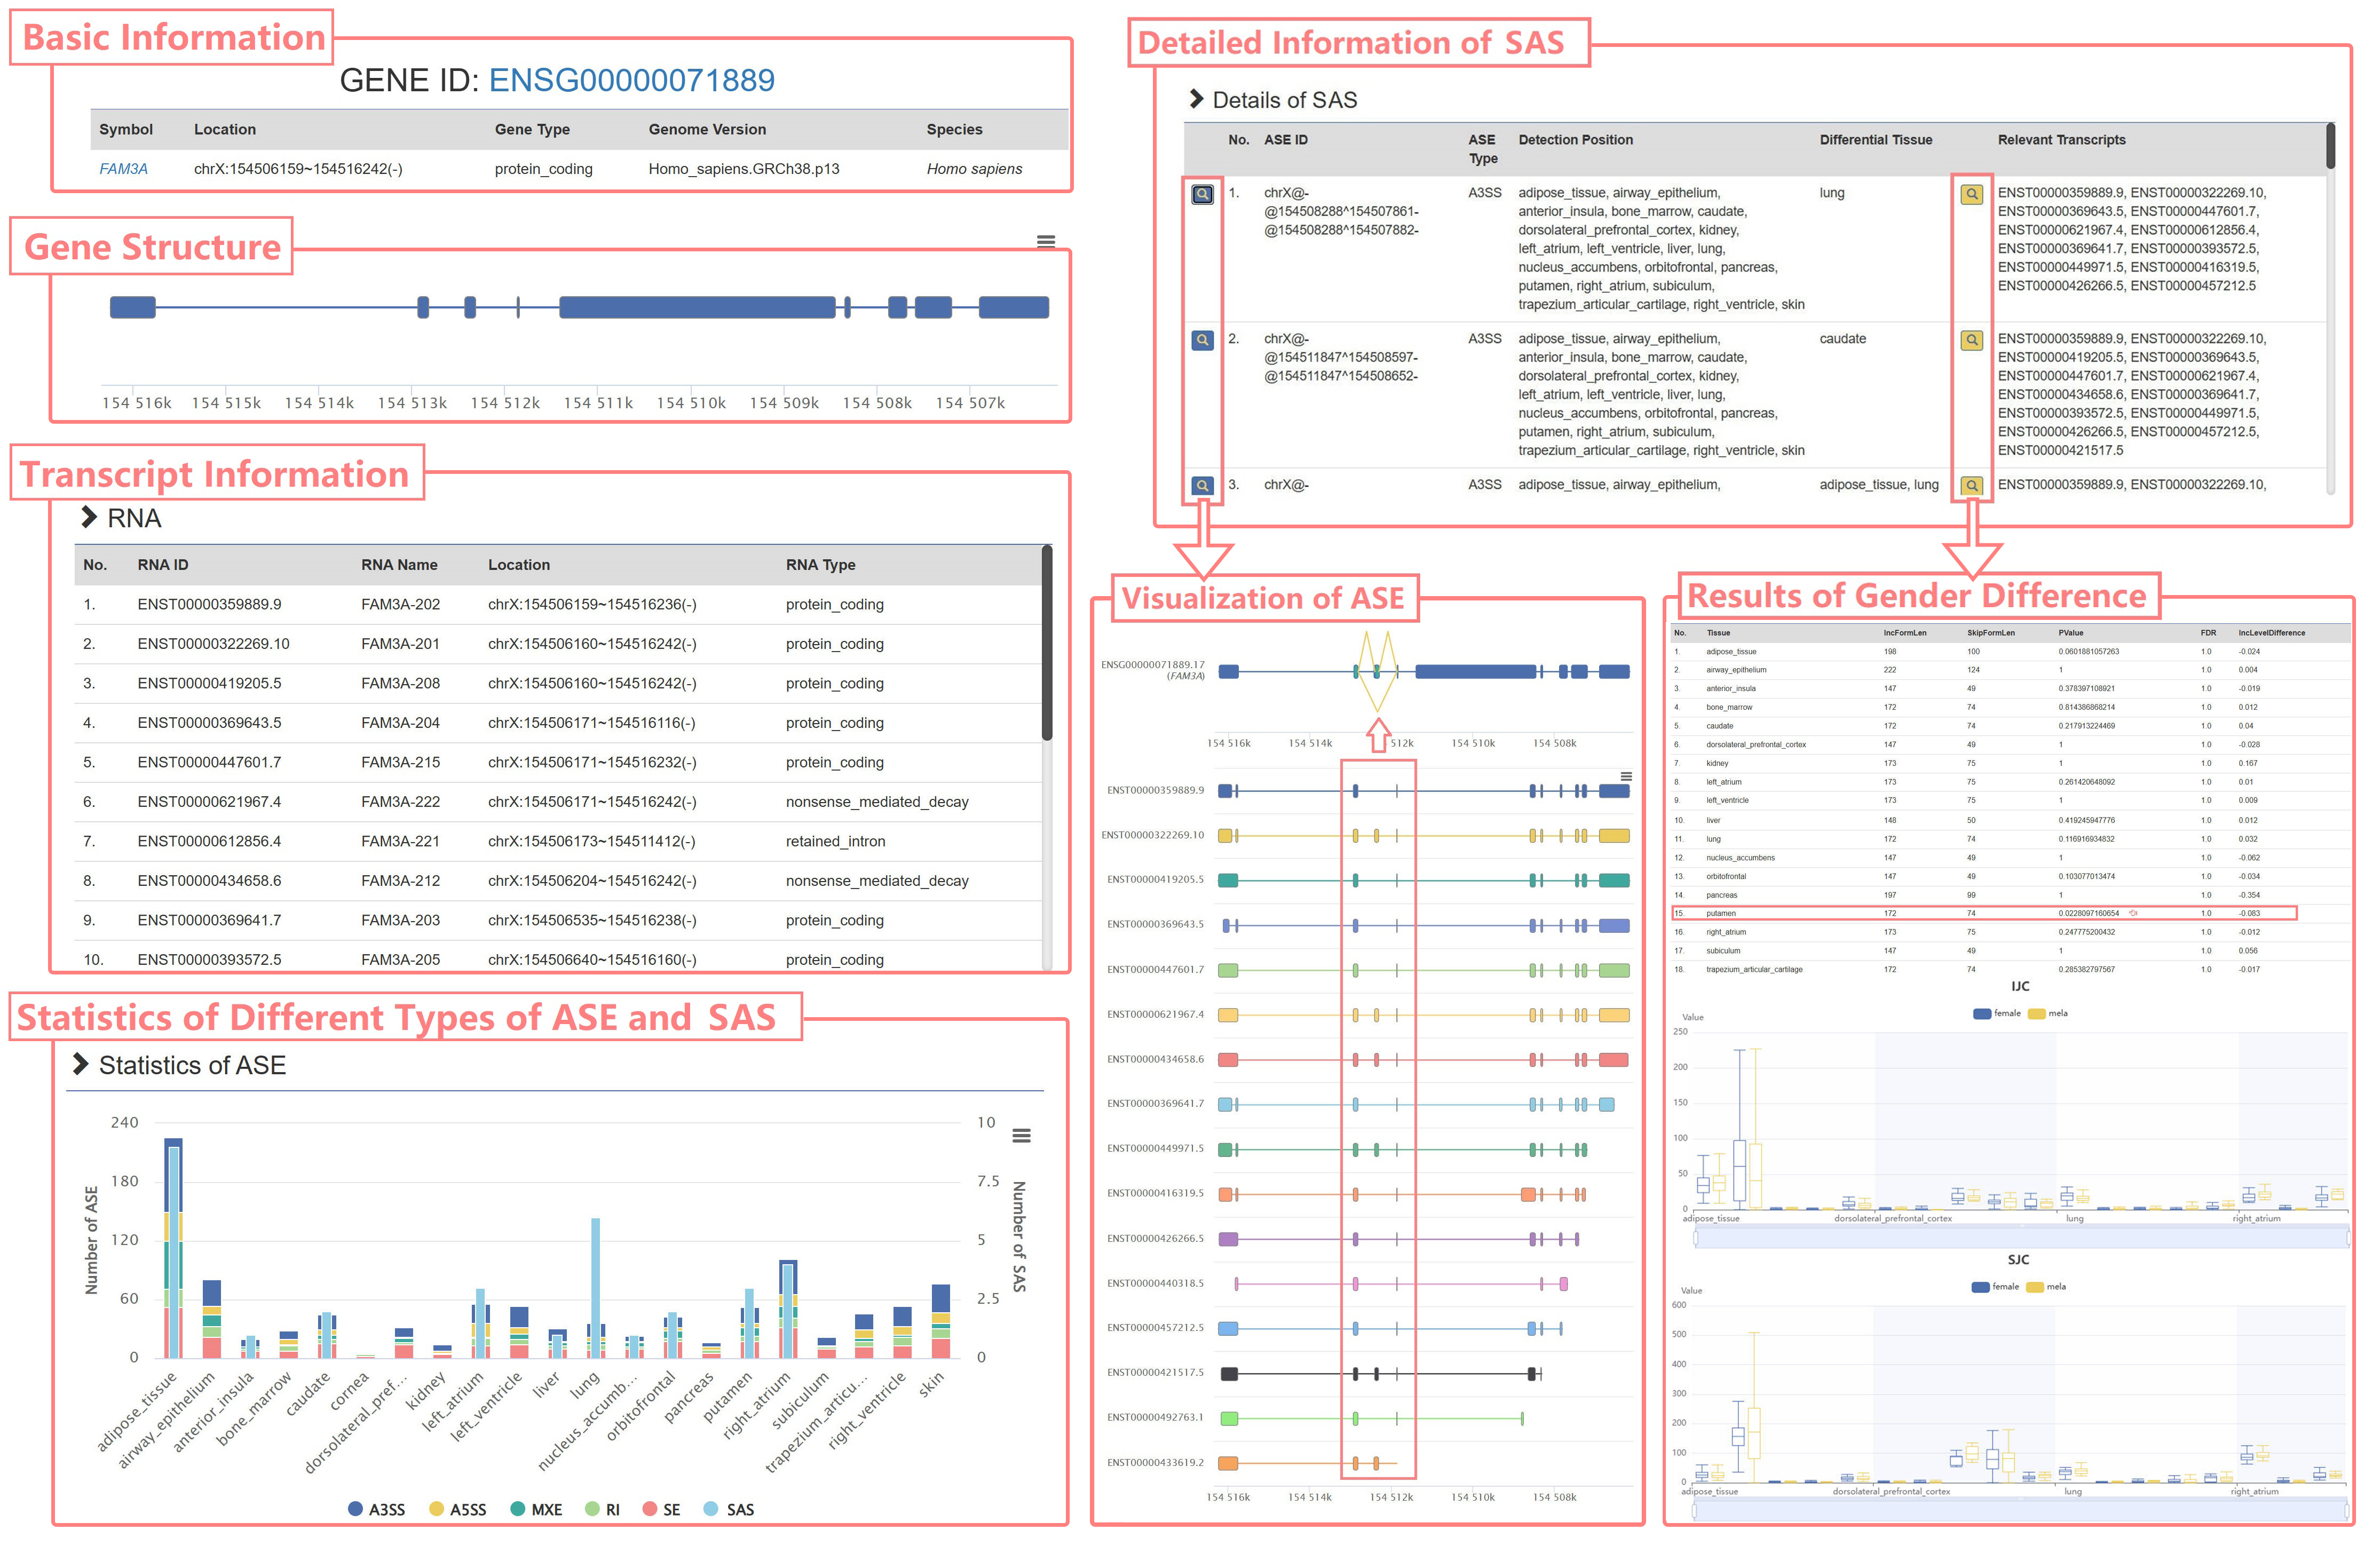This screenshot has height=1546, width=2380.
Task: Open Statistics of ASE chart hamburger menu
Action: click(x=1021, y=1135)
